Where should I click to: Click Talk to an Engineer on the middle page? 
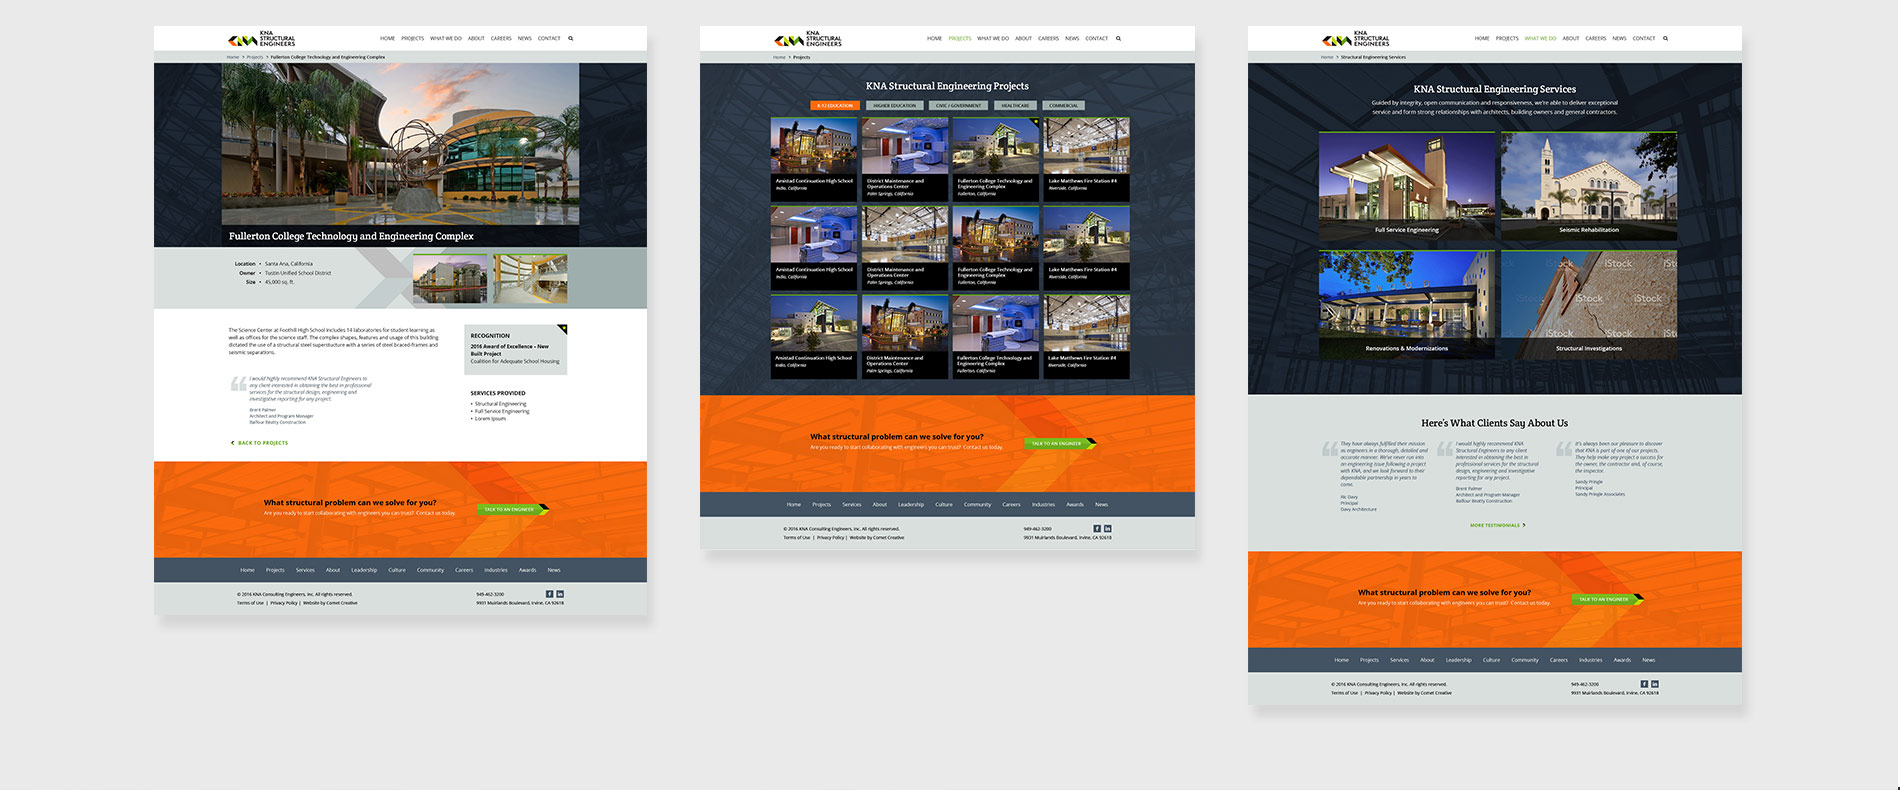(x=1060, y=443)
